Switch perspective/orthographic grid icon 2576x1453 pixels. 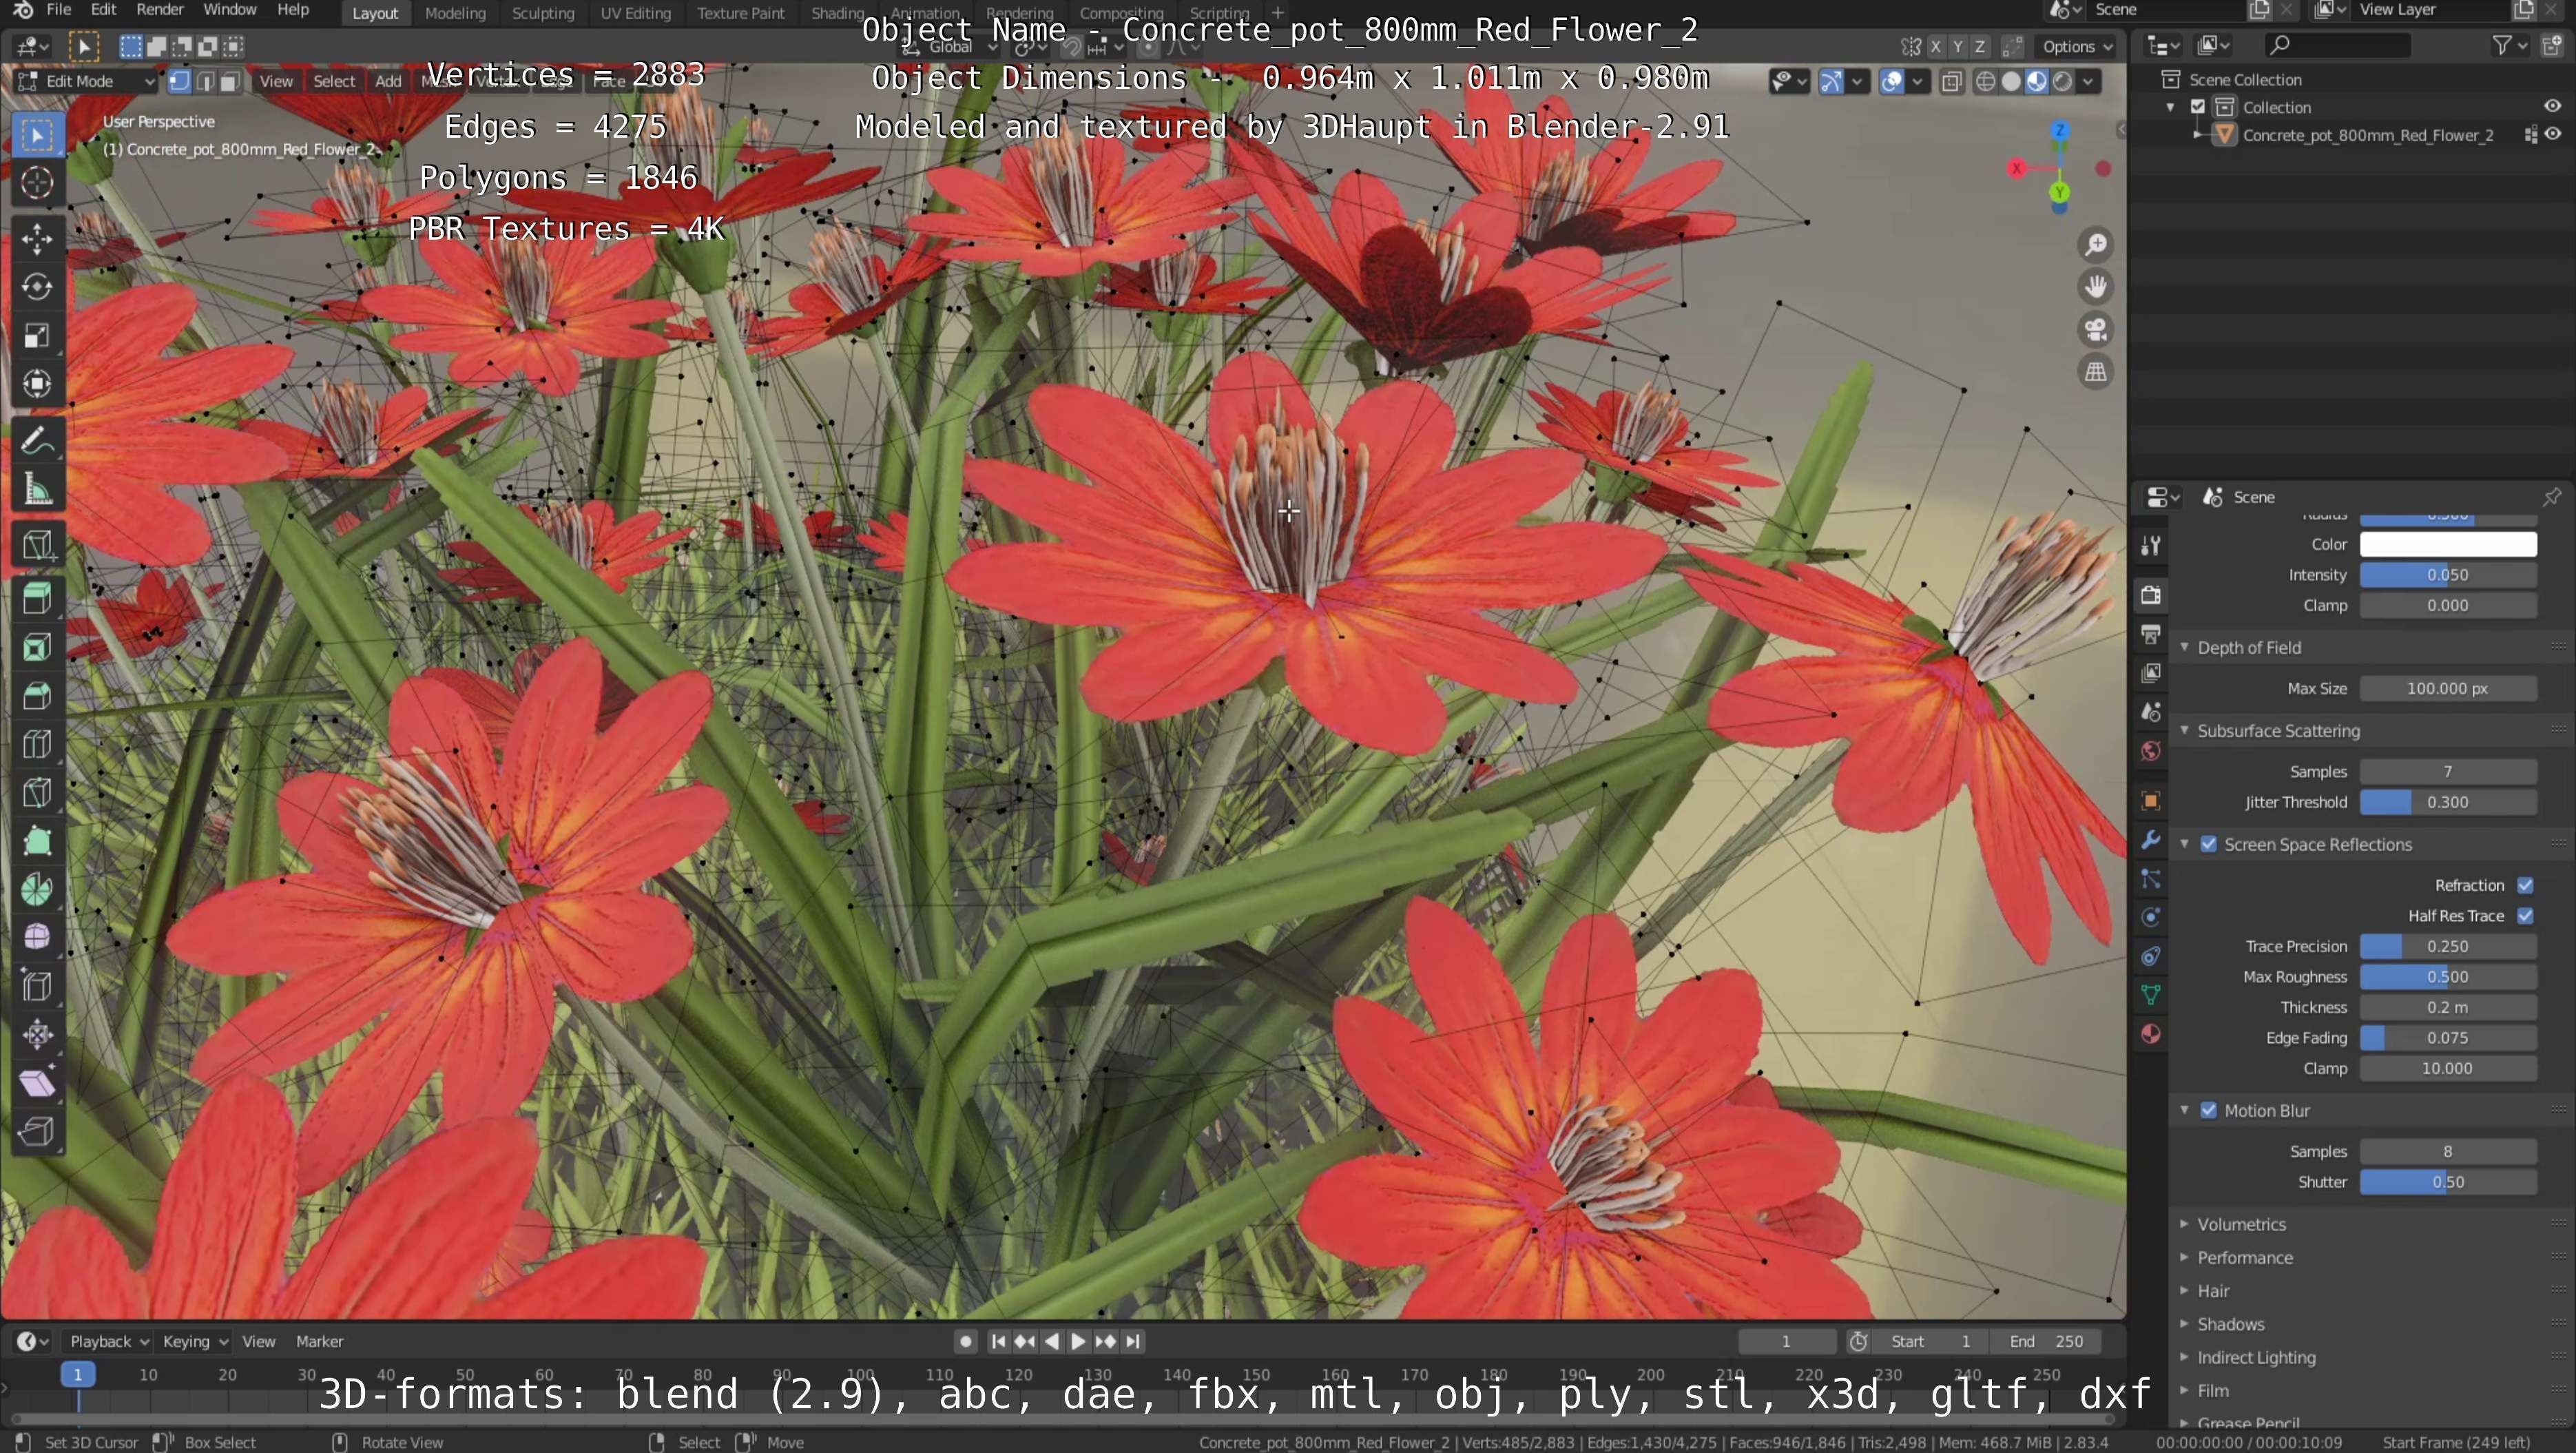coord(2096,372)
